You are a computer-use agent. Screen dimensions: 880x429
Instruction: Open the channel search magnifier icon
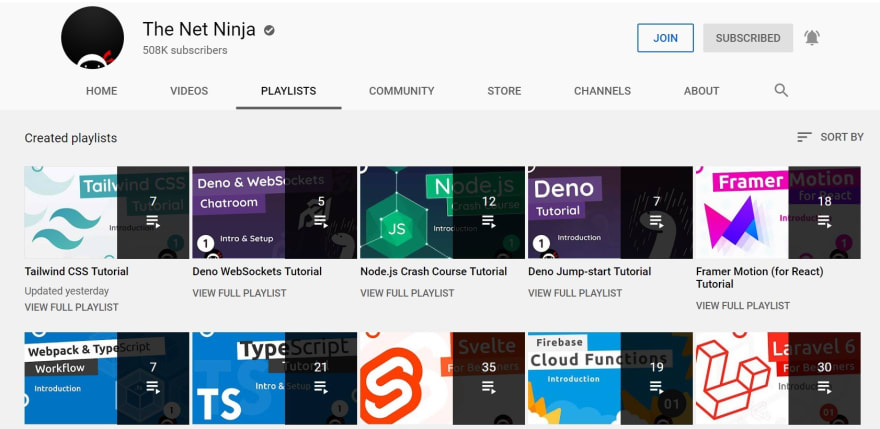(781, 90)
